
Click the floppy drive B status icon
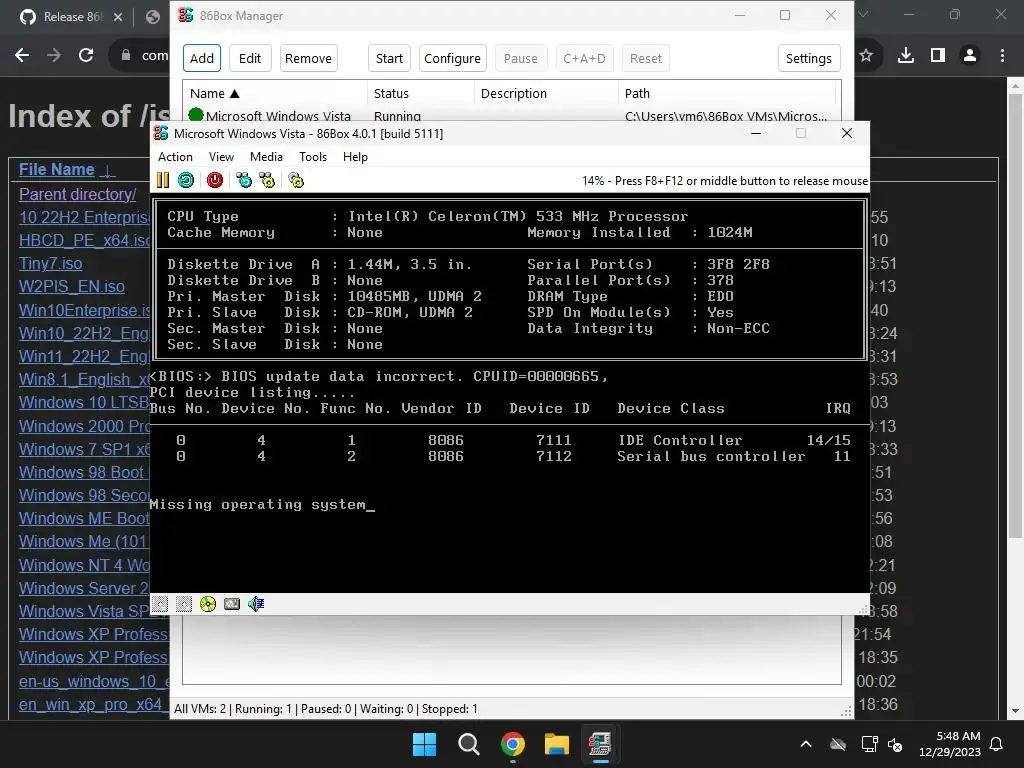pos(184,604)
